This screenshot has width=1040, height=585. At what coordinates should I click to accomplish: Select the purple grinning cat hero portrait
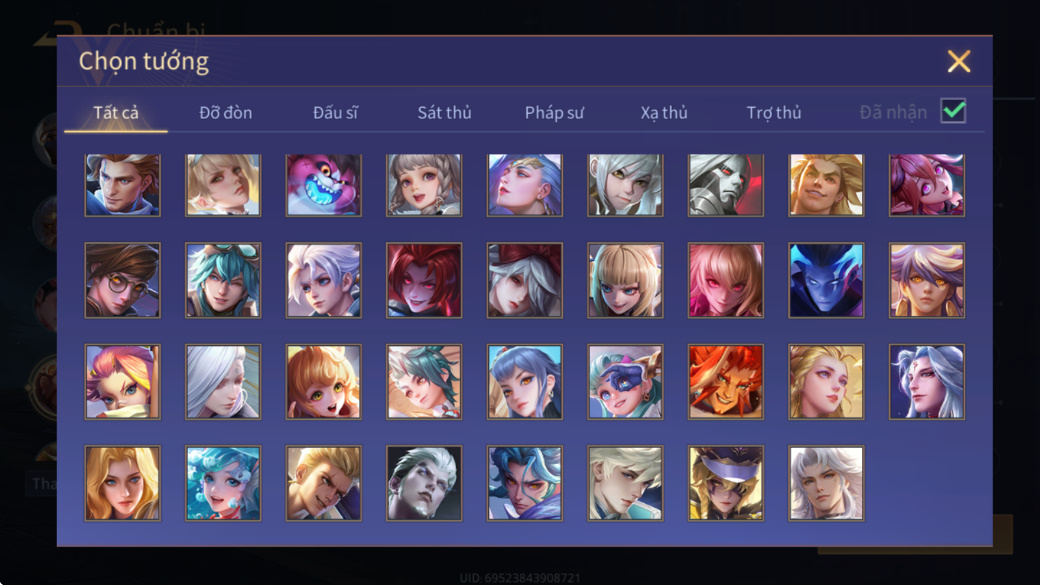[x=324, y=185]
